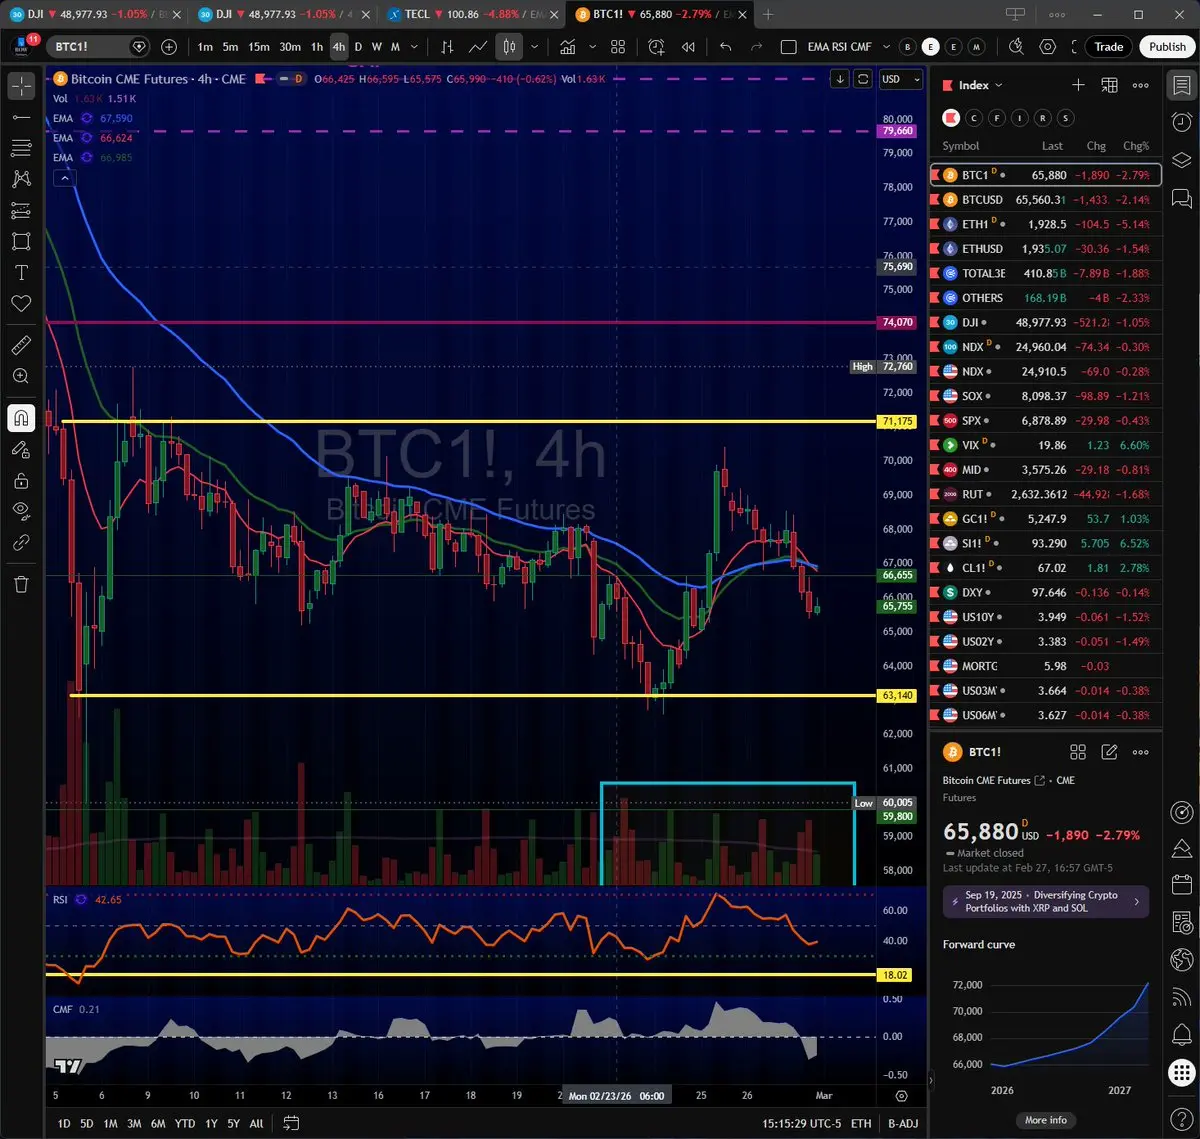Open the Fibonacci retracement tools
This screenshot has width=1200, height=1139.
[21, 148]
